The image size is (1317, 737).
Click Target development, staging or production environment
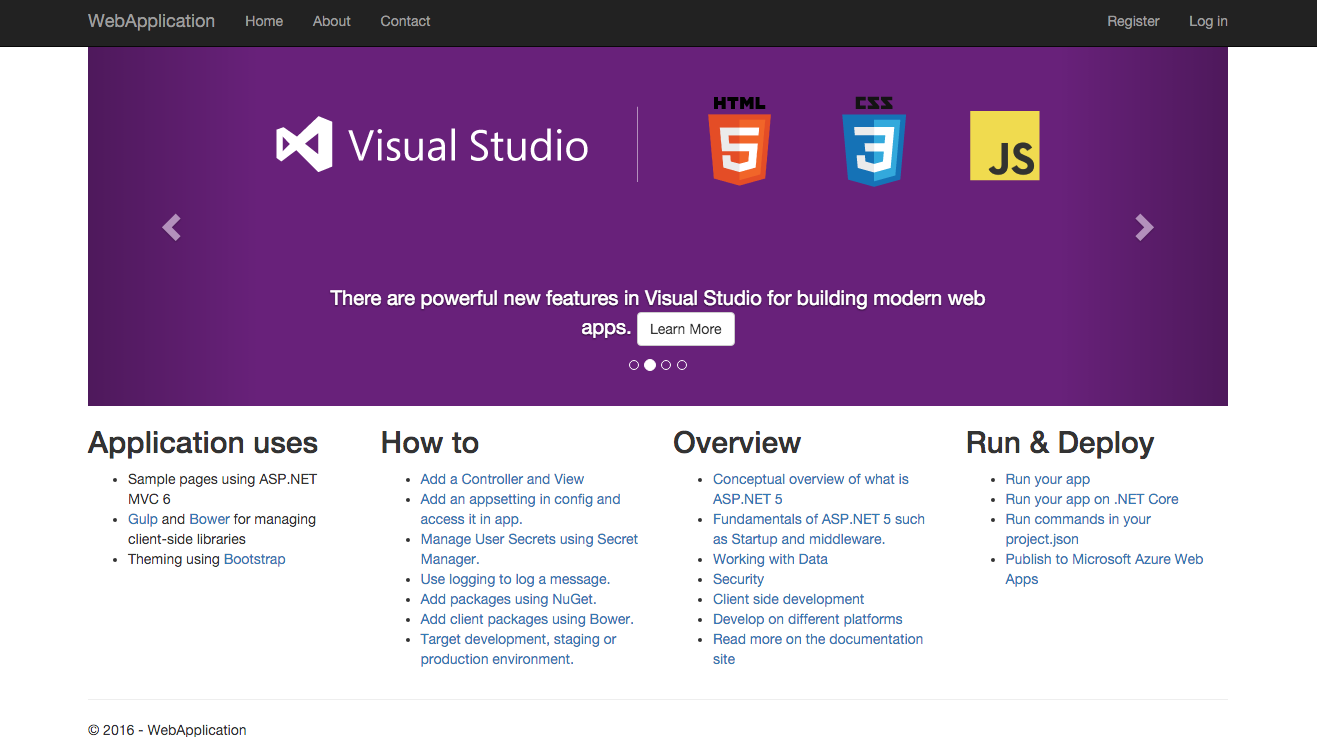point(518,649)
